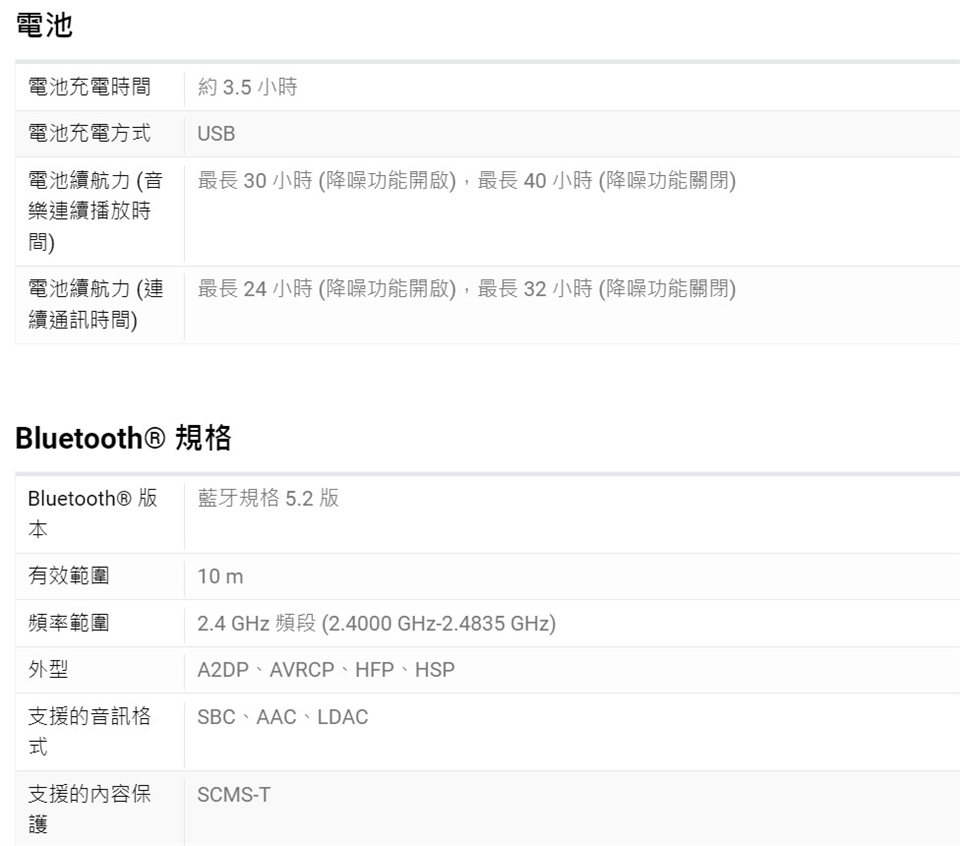Click the A2DP, AVRCP, HFP, HSP profiles text
Viewport: 960px width, 846px height.
coord(325,670)
